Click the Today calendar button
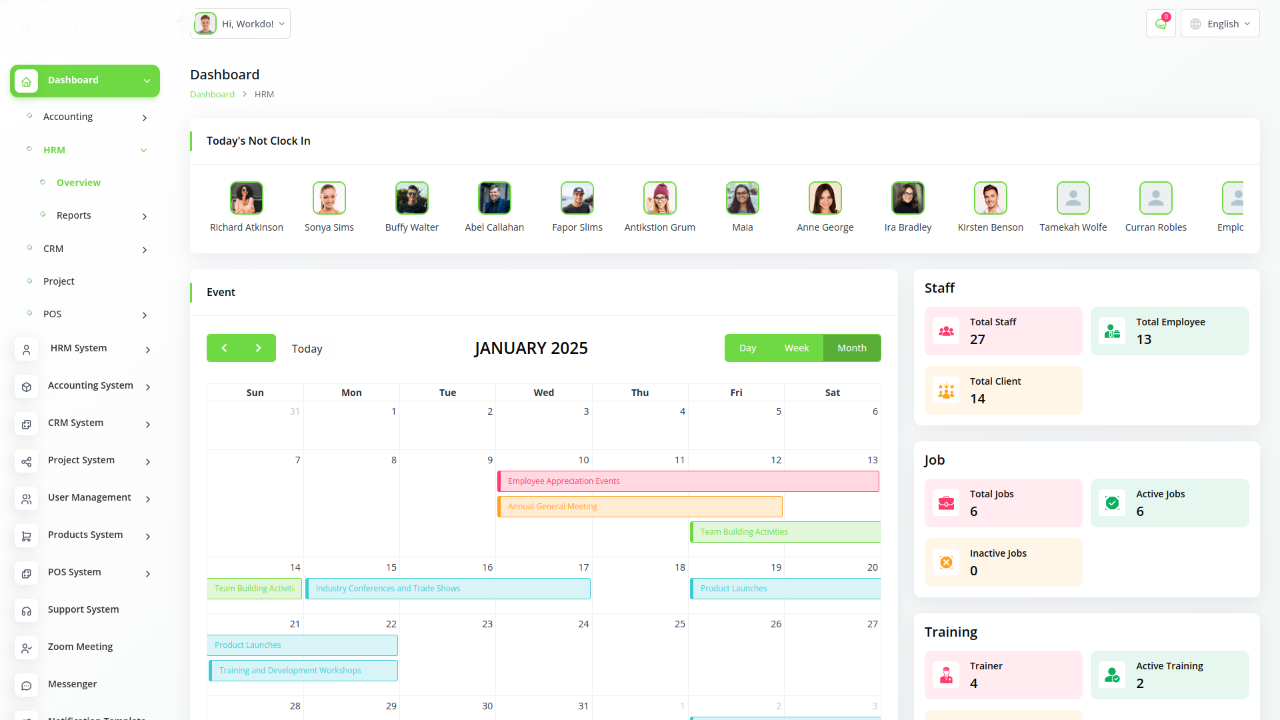This screenshot has width=1280, height=720. click(x=307, y=349)
